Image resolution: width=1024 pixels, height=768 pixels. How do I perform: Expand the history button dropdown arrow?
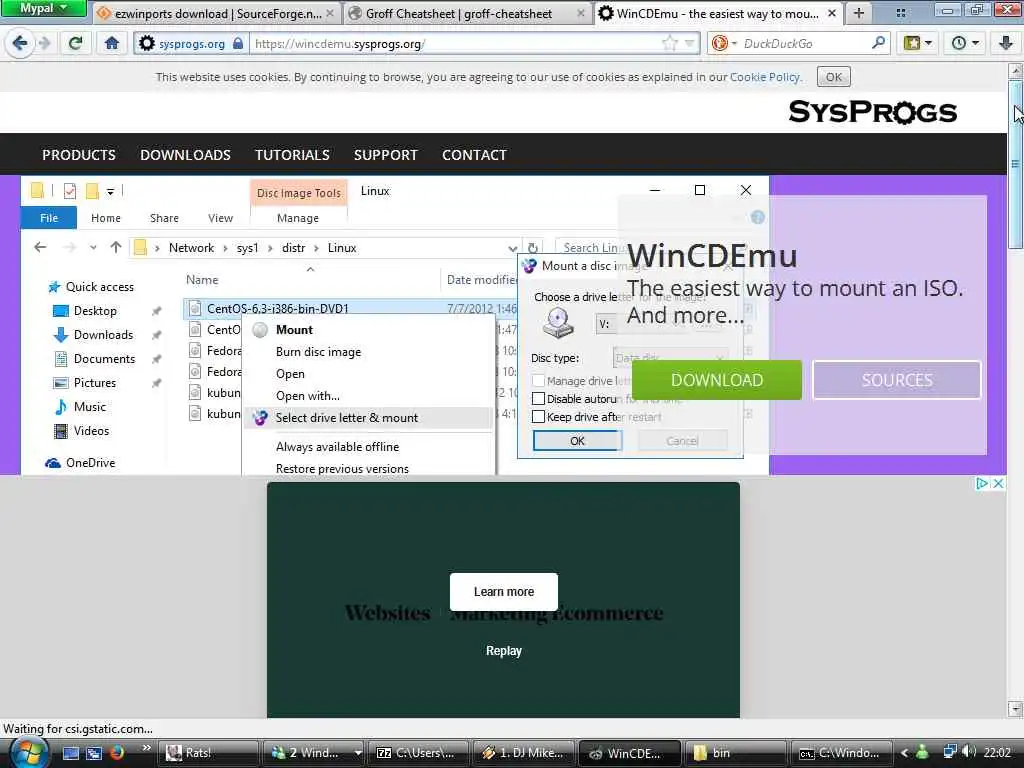[976, 44]
